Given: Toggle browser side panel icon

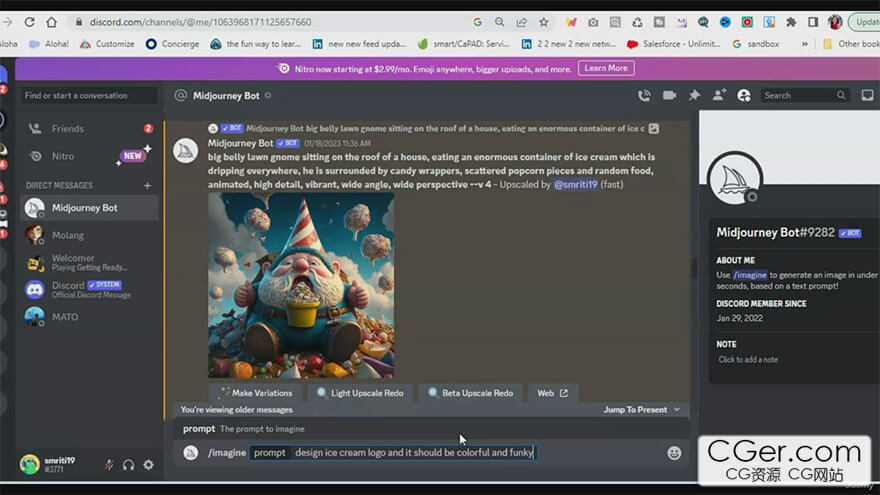Looking at the screenshot, I should coord(813,22).
